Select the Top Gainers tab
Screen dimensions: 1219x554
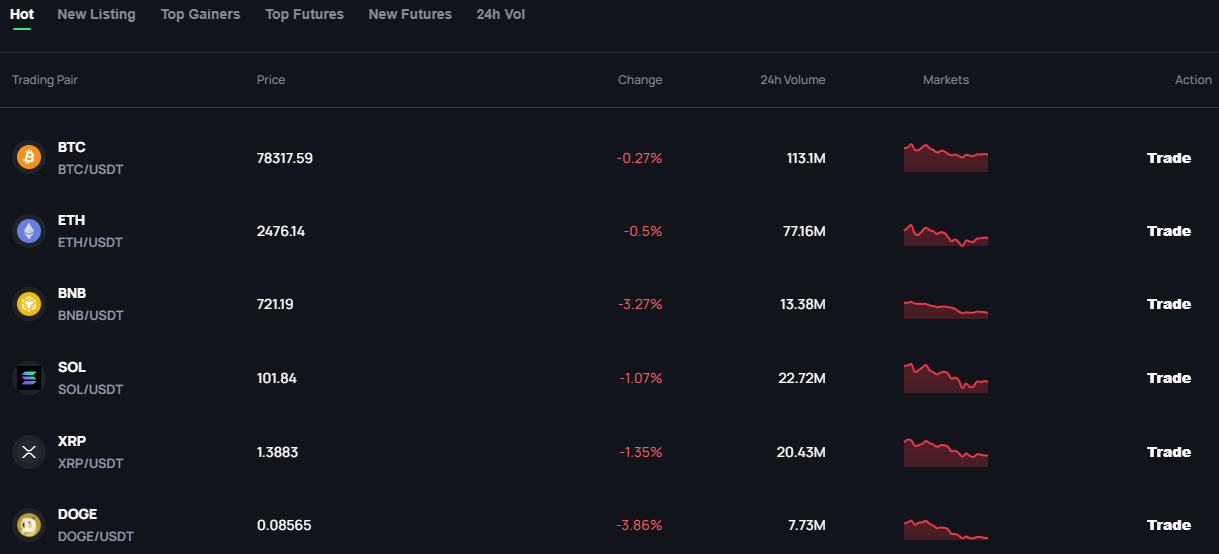[200, 14]
